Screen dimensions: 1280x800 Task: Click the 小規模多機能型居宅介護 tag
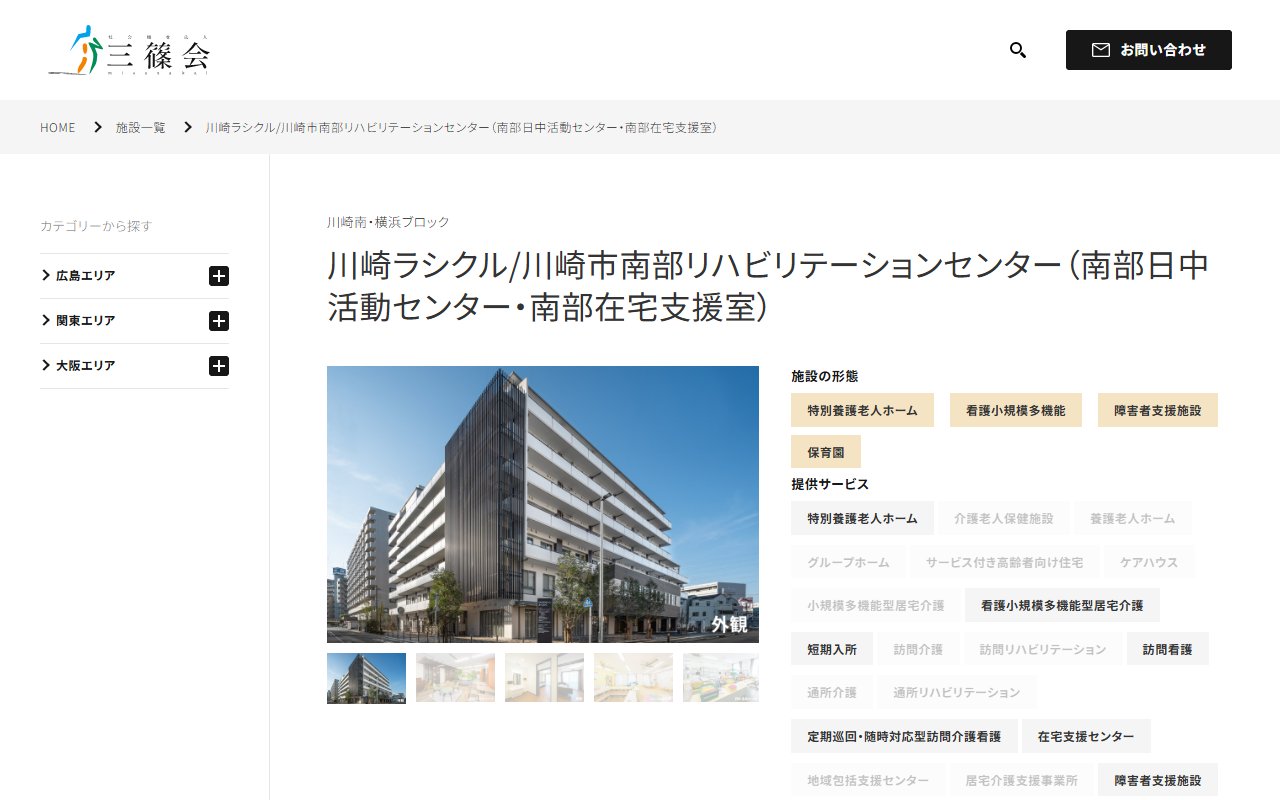[876, 605]
